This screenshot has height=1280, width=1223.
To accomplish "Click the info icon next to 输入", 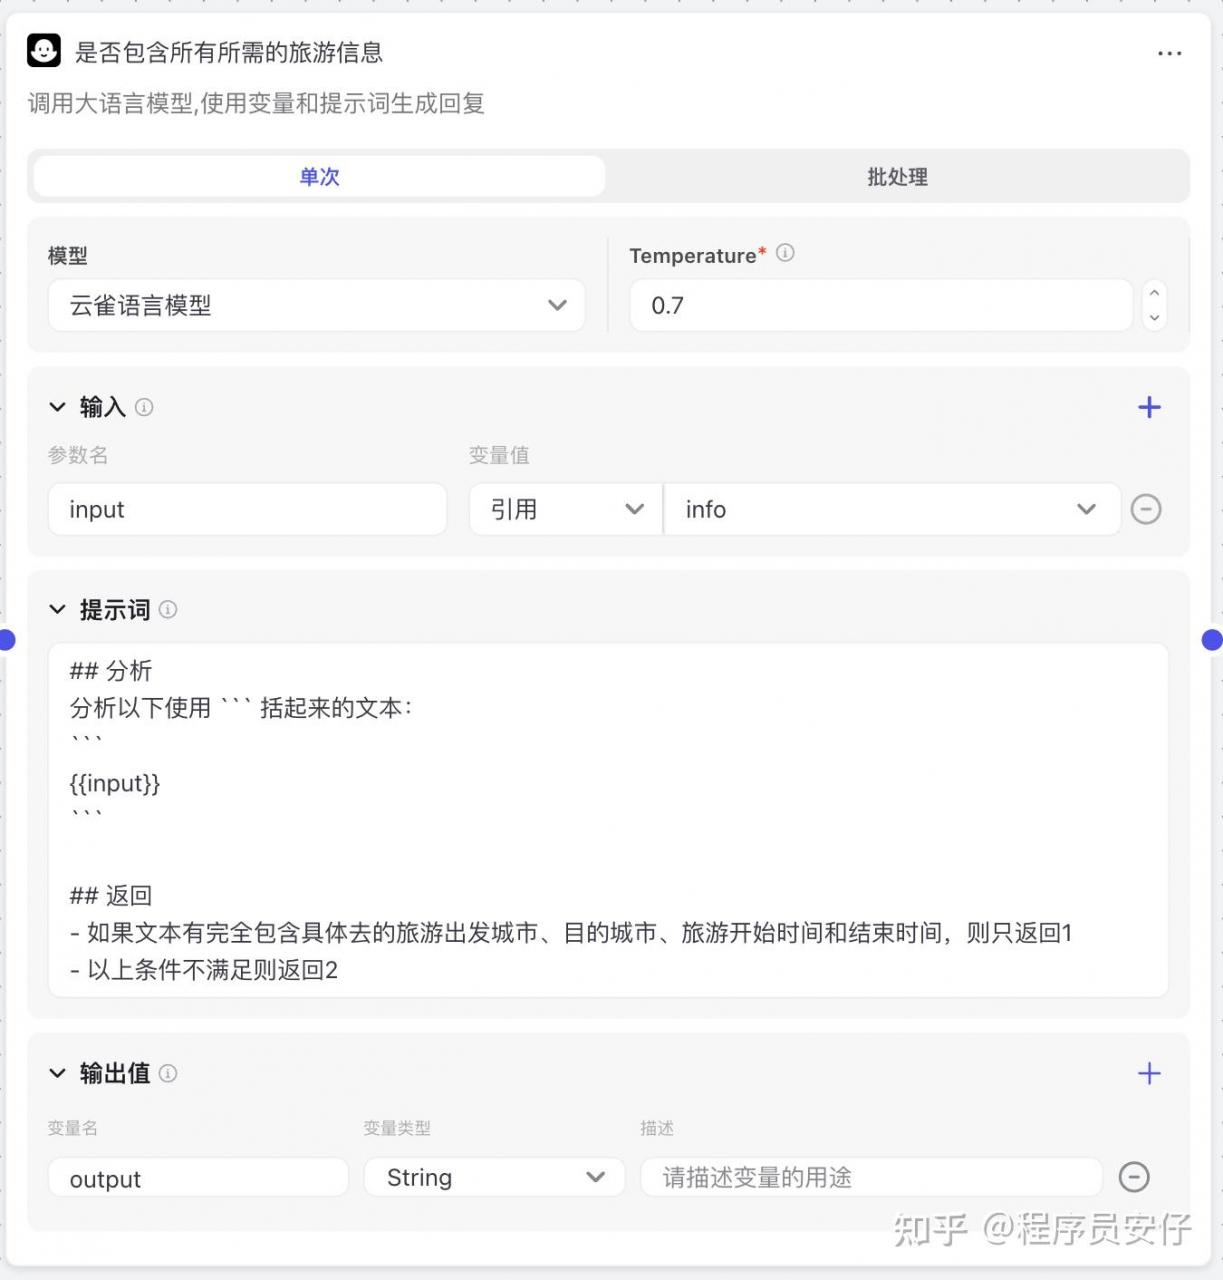I will point(144,407).
